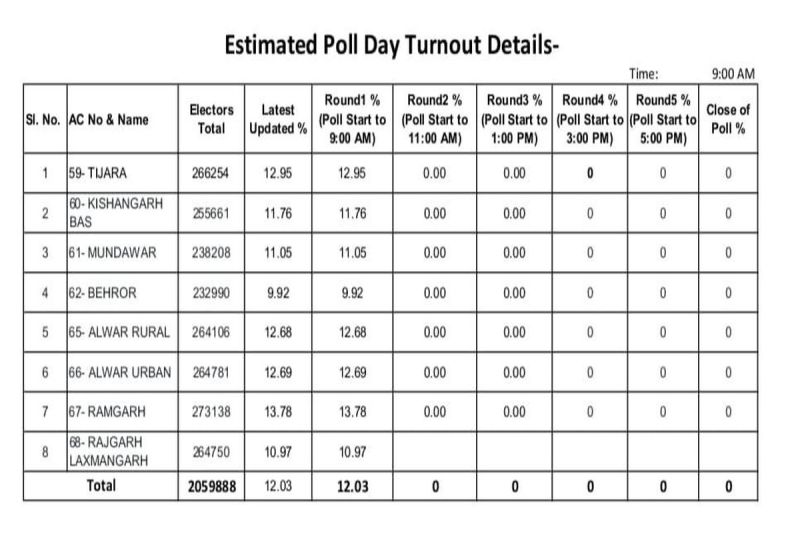
Task: Select the '65- ALWAR RURAL' name cell
Action: (119, 333)
